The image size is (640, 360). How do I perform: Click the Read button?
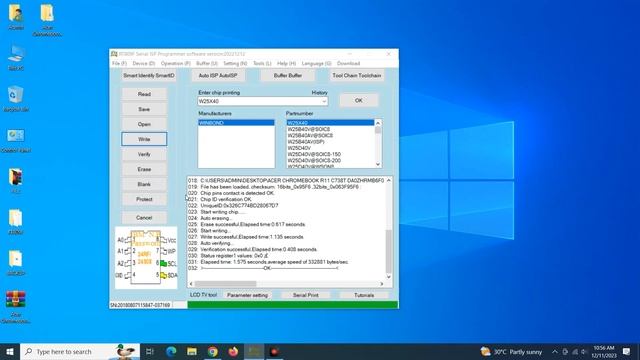pos(144,94)
